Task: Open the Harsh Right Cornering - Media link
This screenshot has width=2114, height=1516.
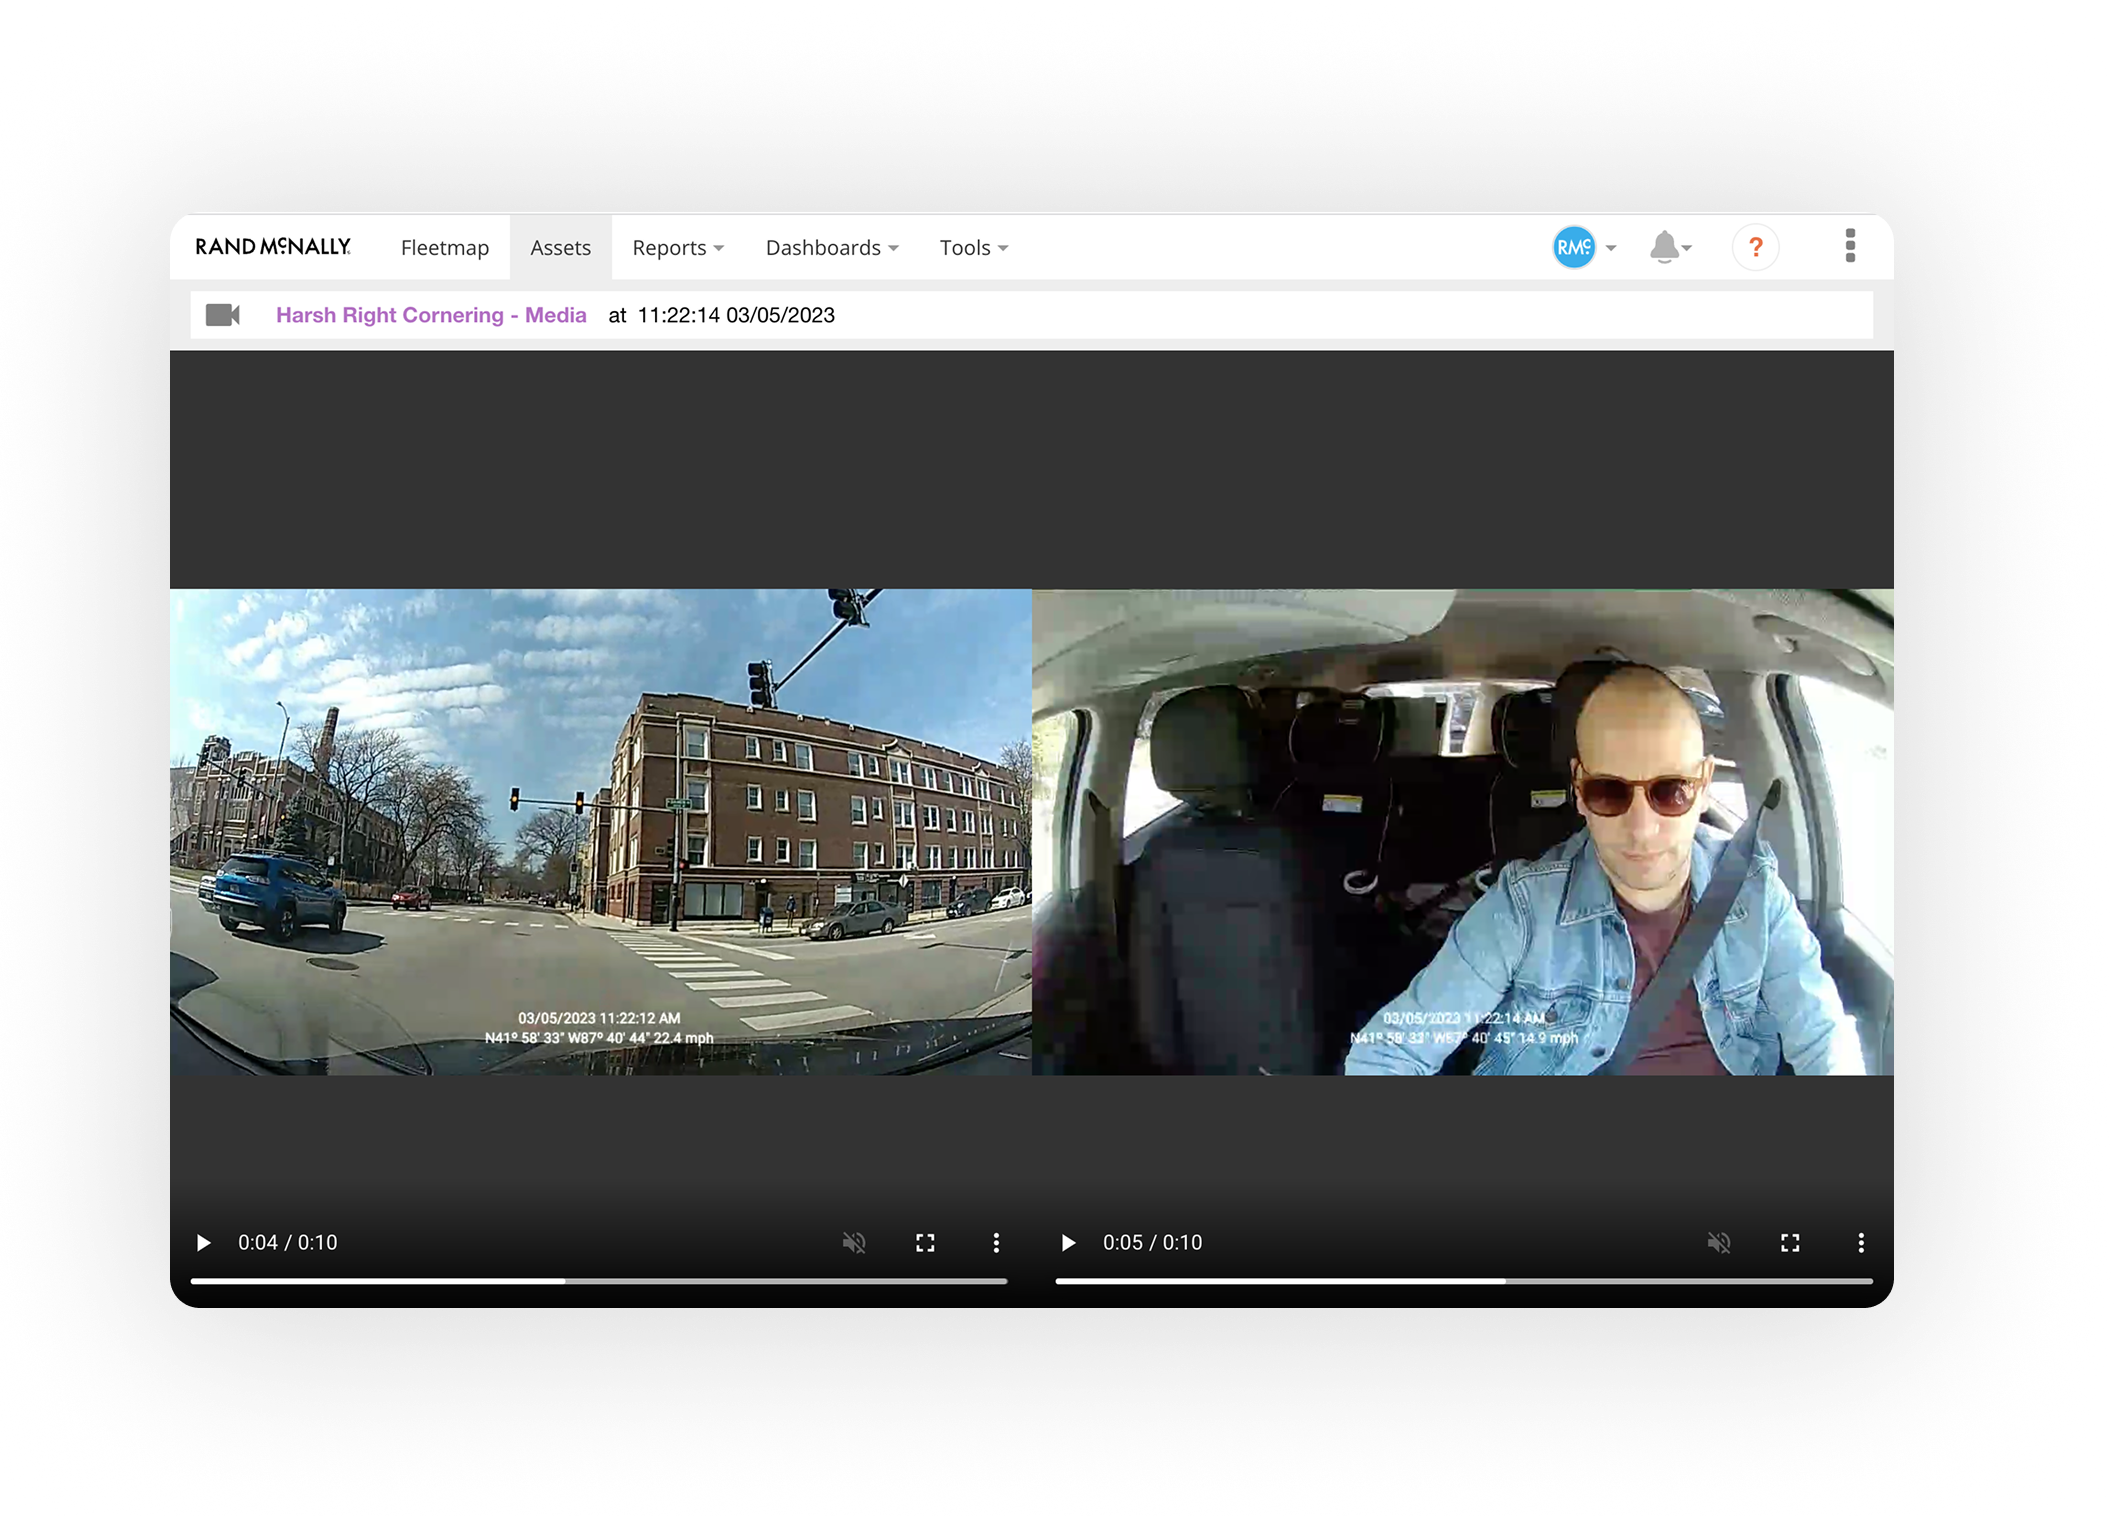Action: click(x=431, y=315)
